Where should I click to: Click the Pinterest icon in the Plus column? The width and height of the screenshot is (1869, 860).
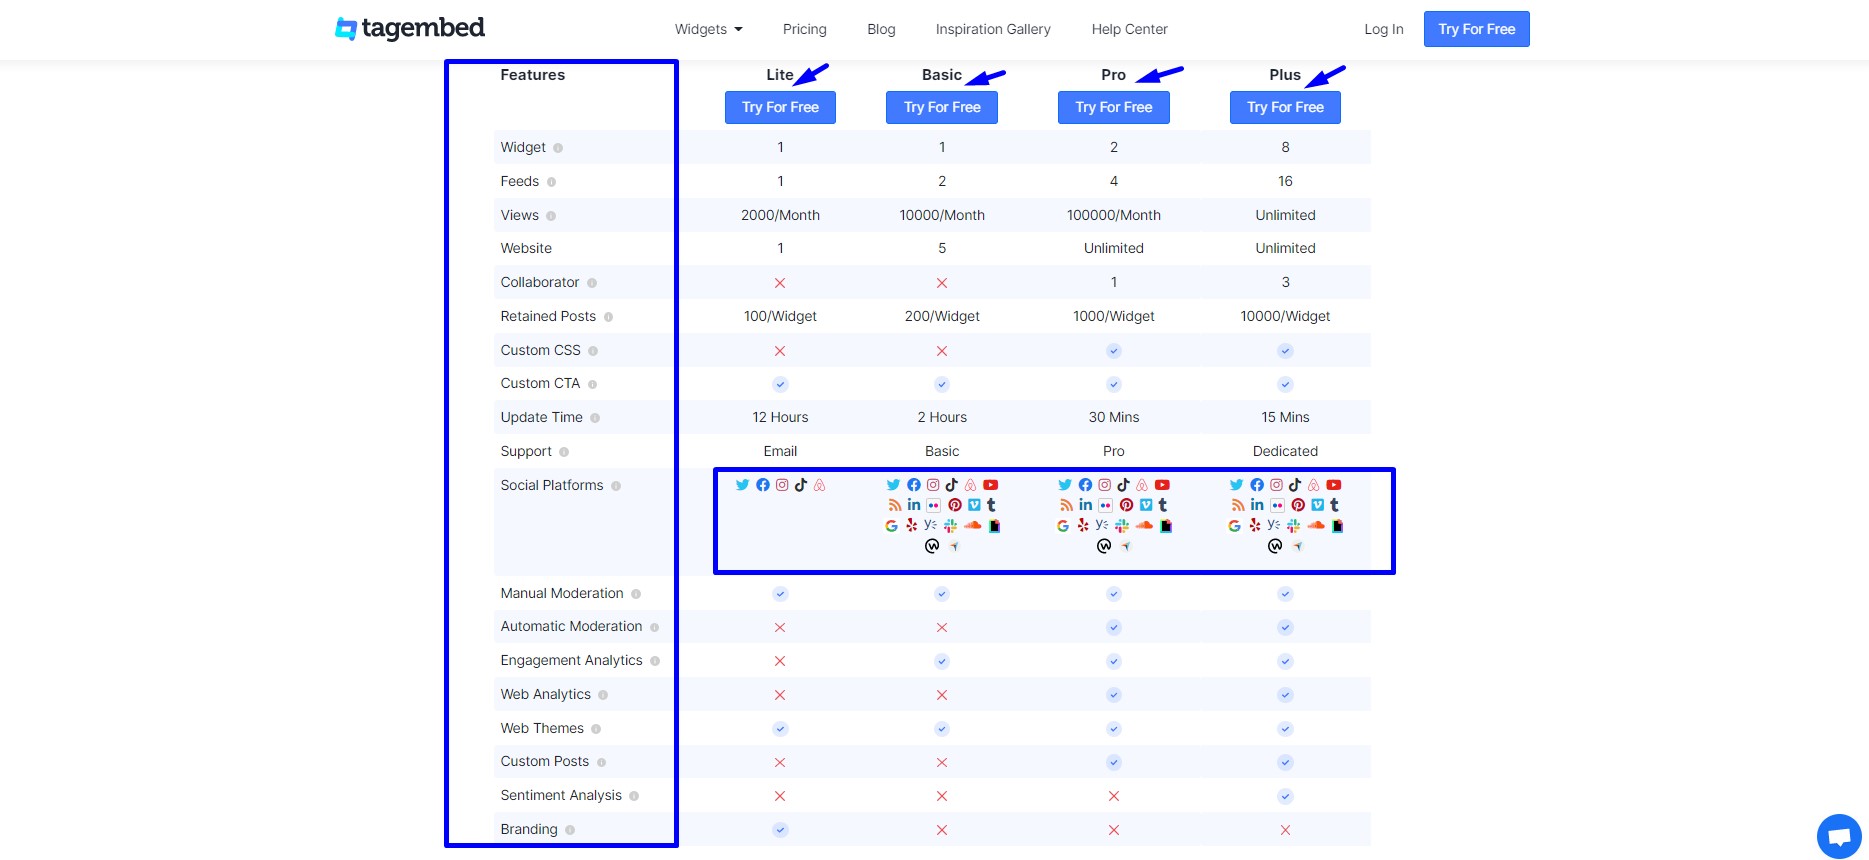tap(1298, 505)
